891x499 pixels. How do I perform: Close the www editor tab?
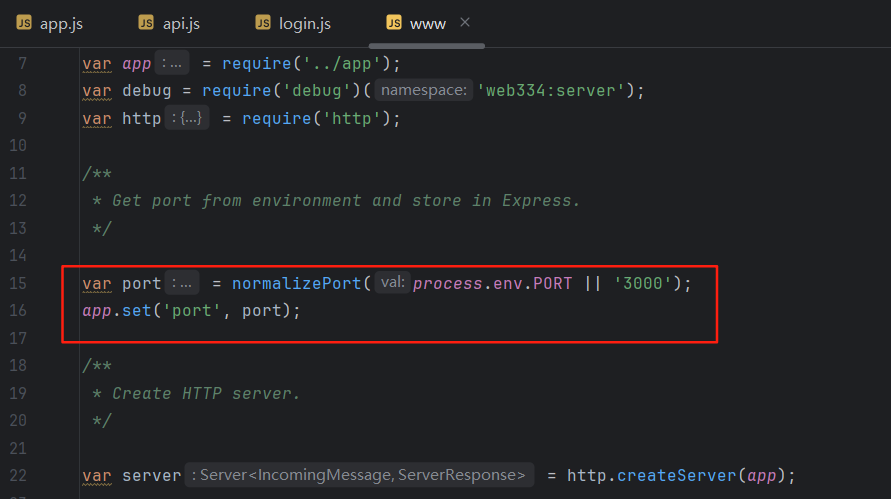pos(465,22)
